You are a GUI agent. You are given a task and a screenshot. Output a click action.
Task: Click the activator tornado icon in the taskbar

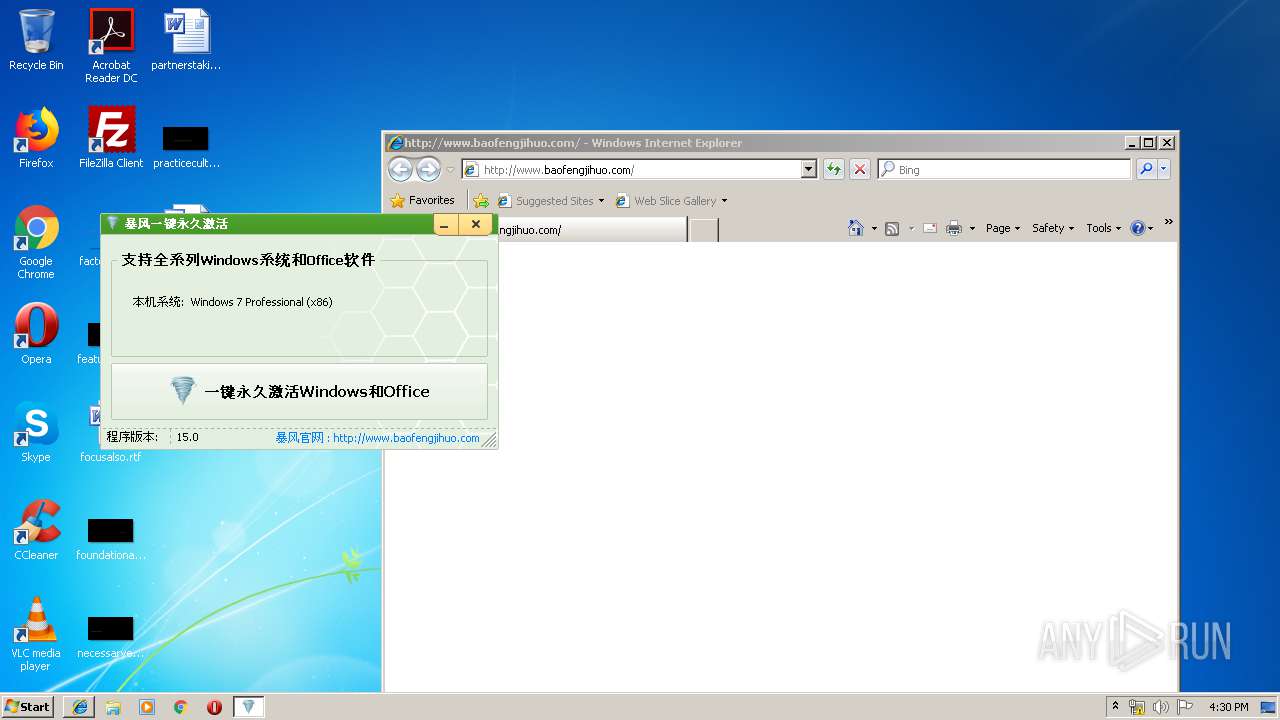tap(249, 707)
